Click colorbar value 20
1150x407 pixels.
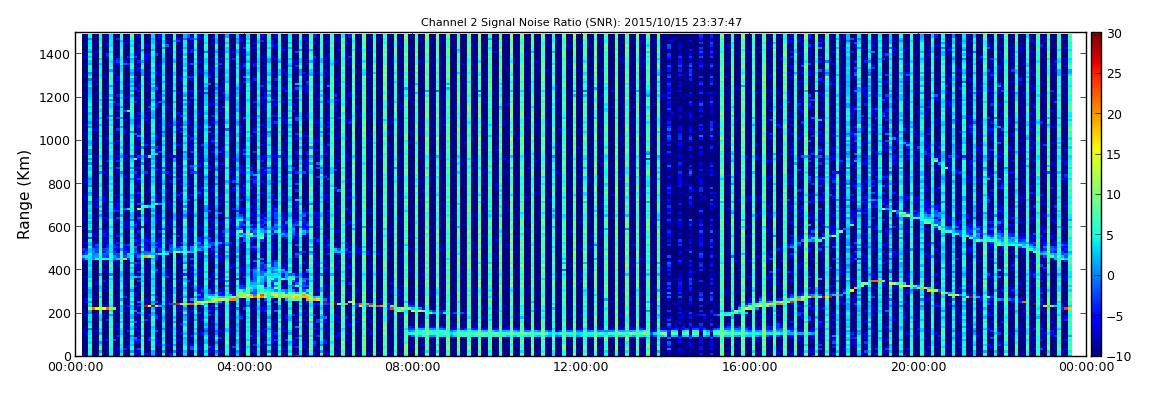(1115, 114)
